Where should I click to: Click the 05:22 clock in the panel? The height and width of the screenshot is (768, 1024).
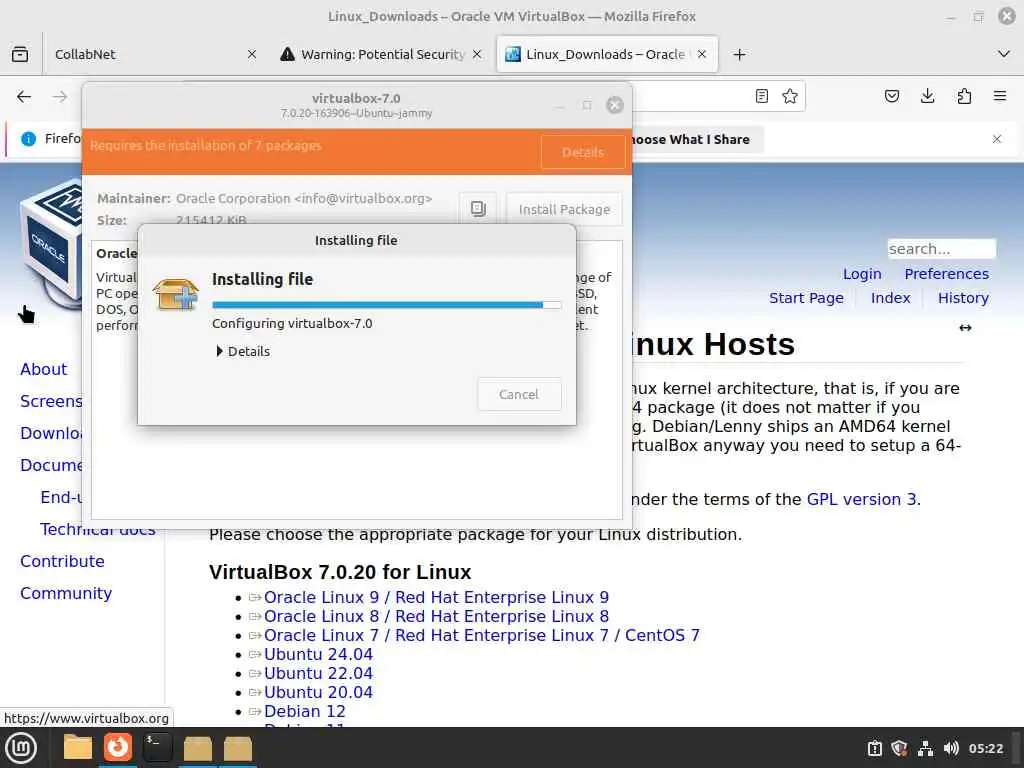click(x=985, y=748)
